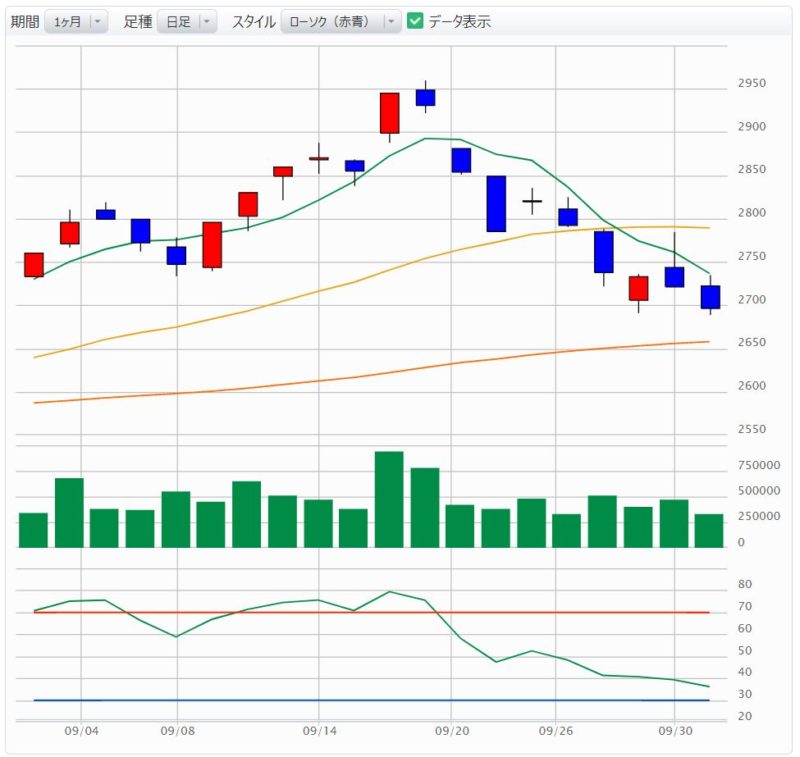The image size is (800, 757).
Task: Click the 2800 price axis label
Action: 752,213
